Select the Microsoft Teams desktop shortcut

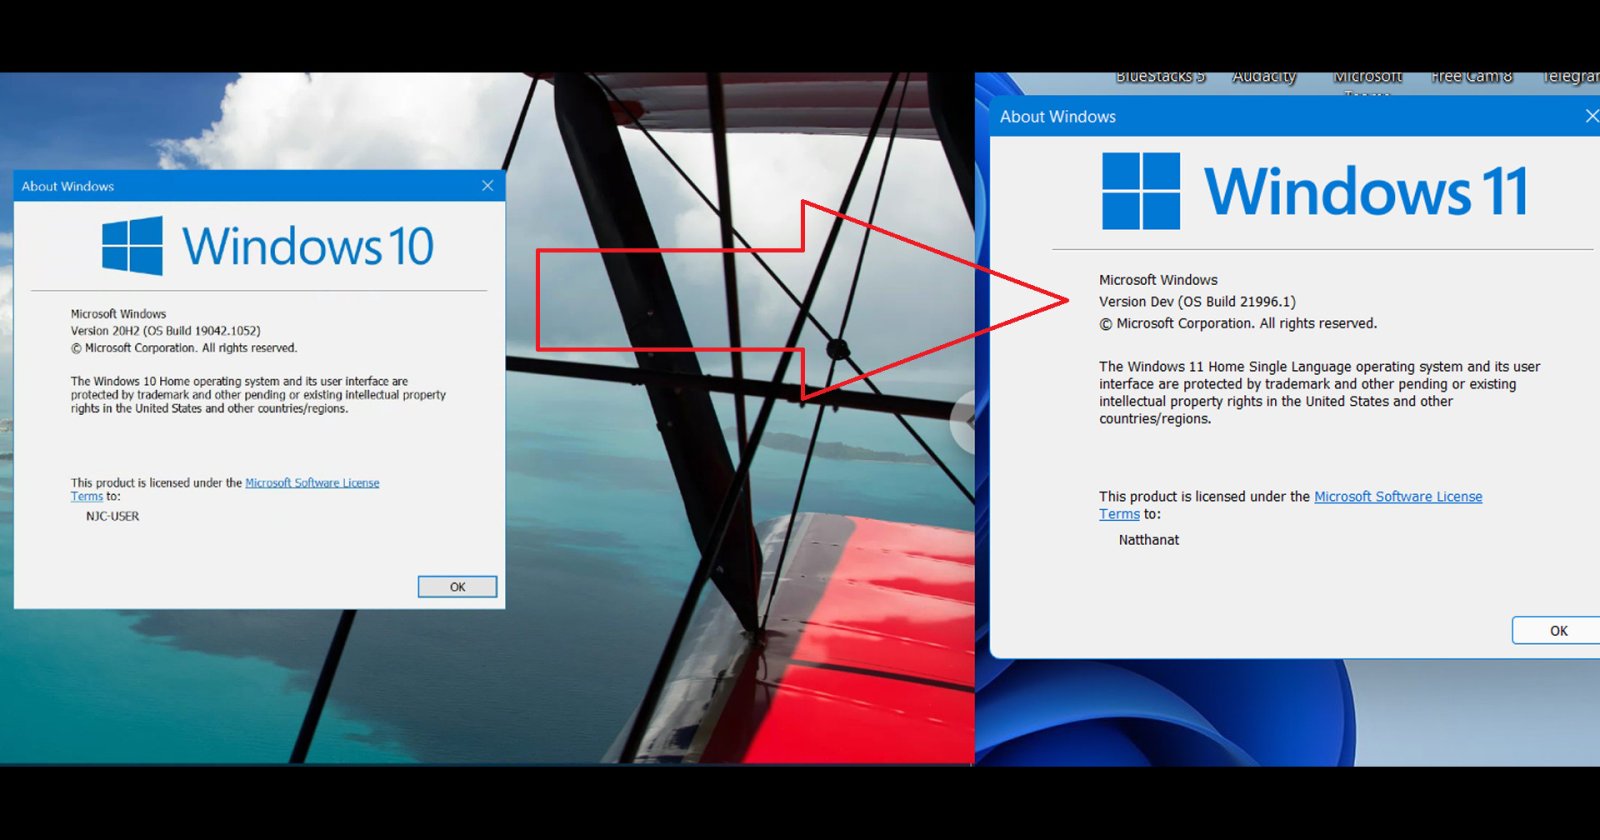(1367, 78)
